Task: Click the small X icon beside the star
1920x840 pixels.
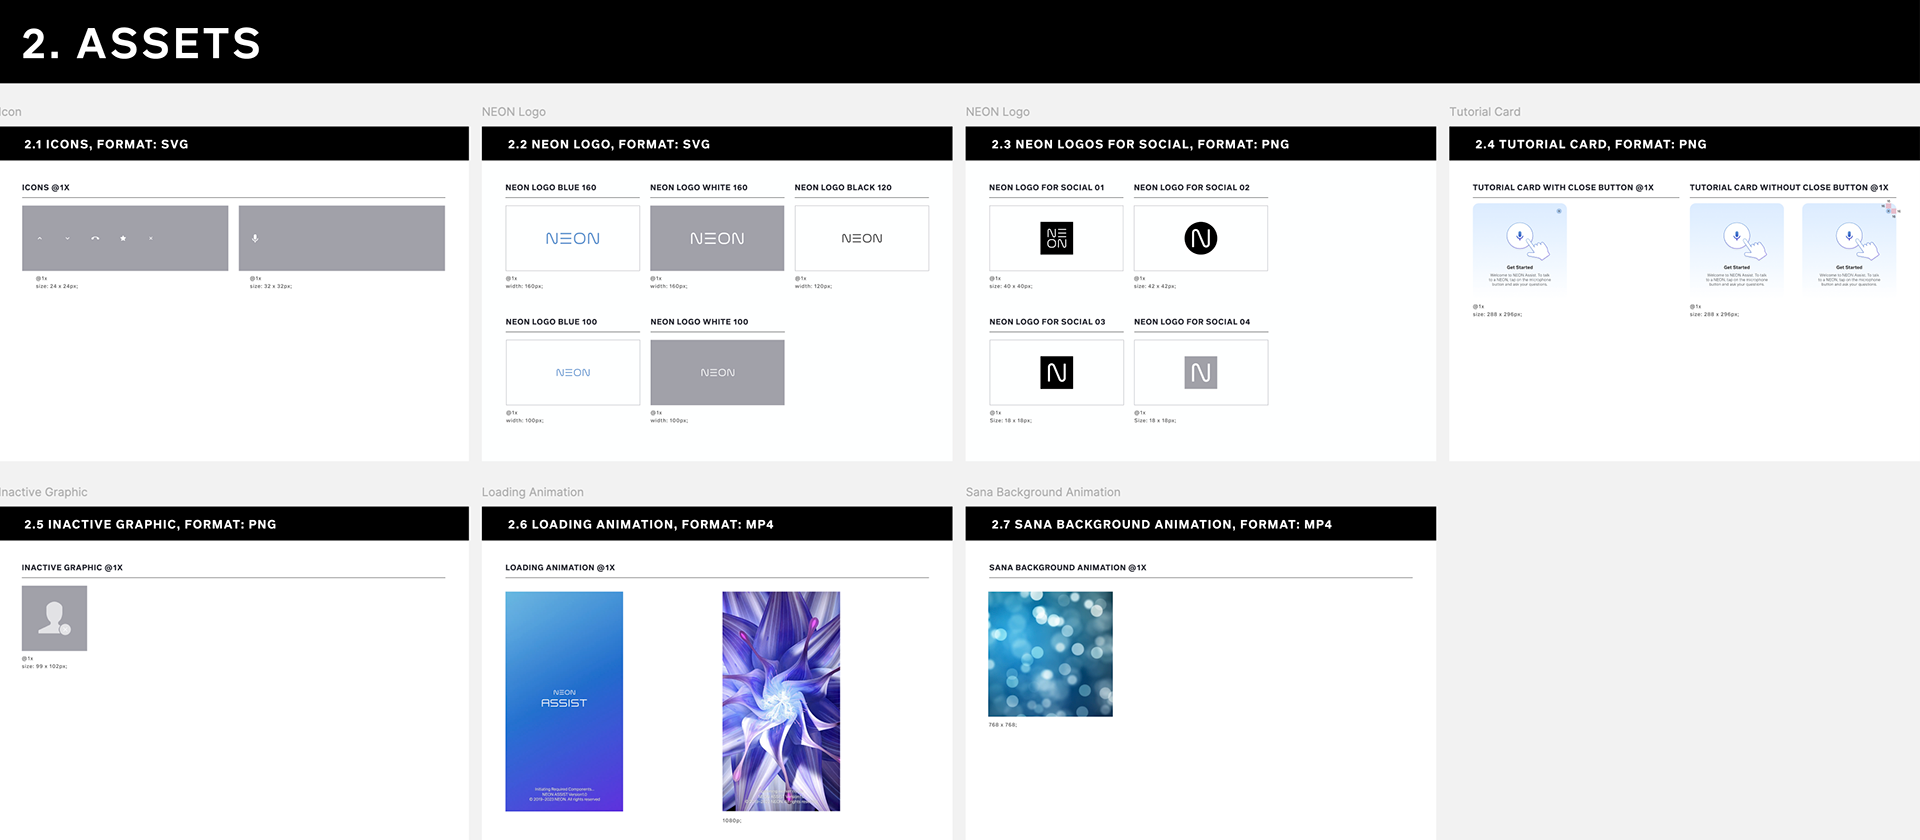Action: [151, 239]
